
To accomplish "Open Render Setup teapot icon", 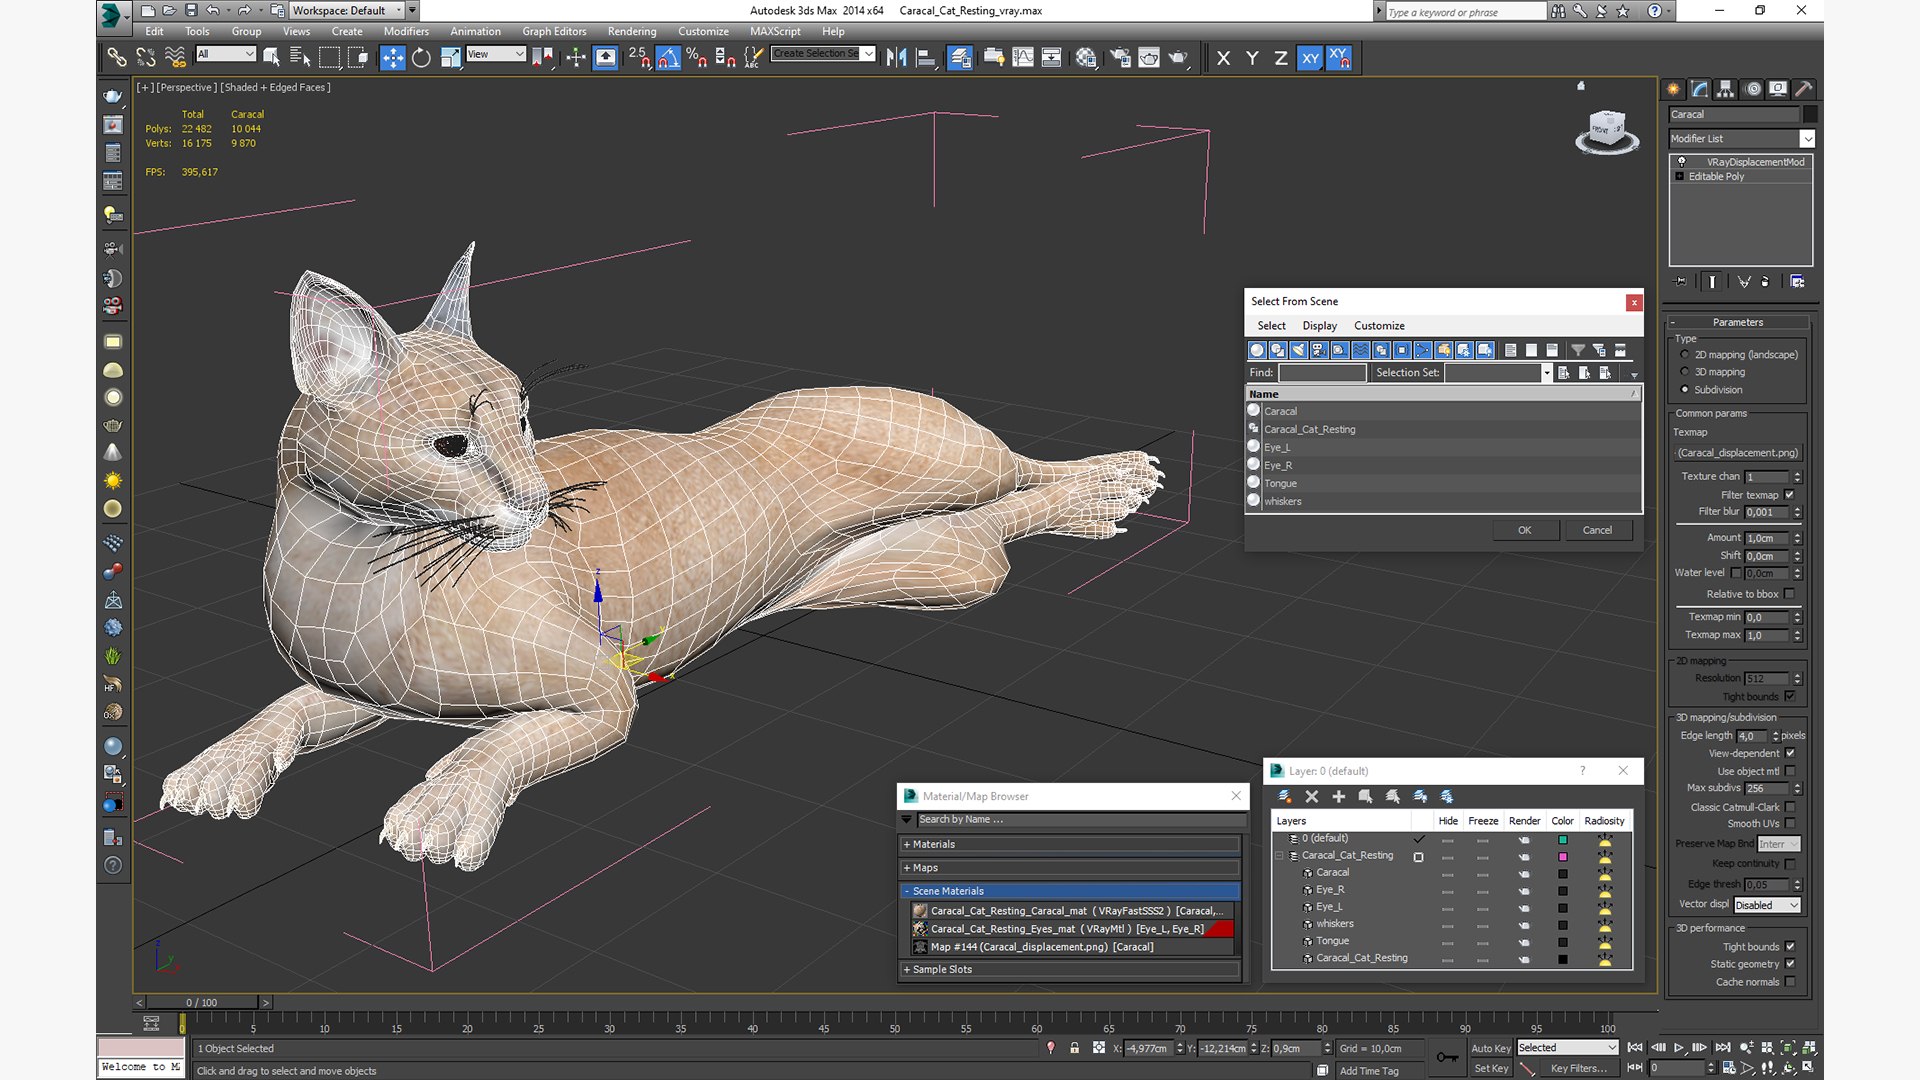I will click(1120, 58).
